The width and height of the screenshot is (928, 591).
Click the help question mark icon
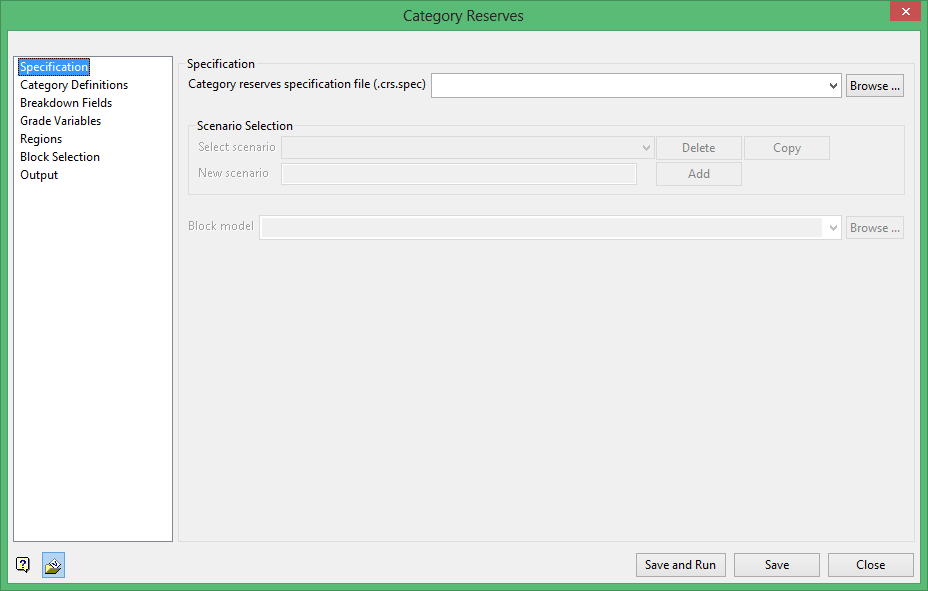[23, 566]
